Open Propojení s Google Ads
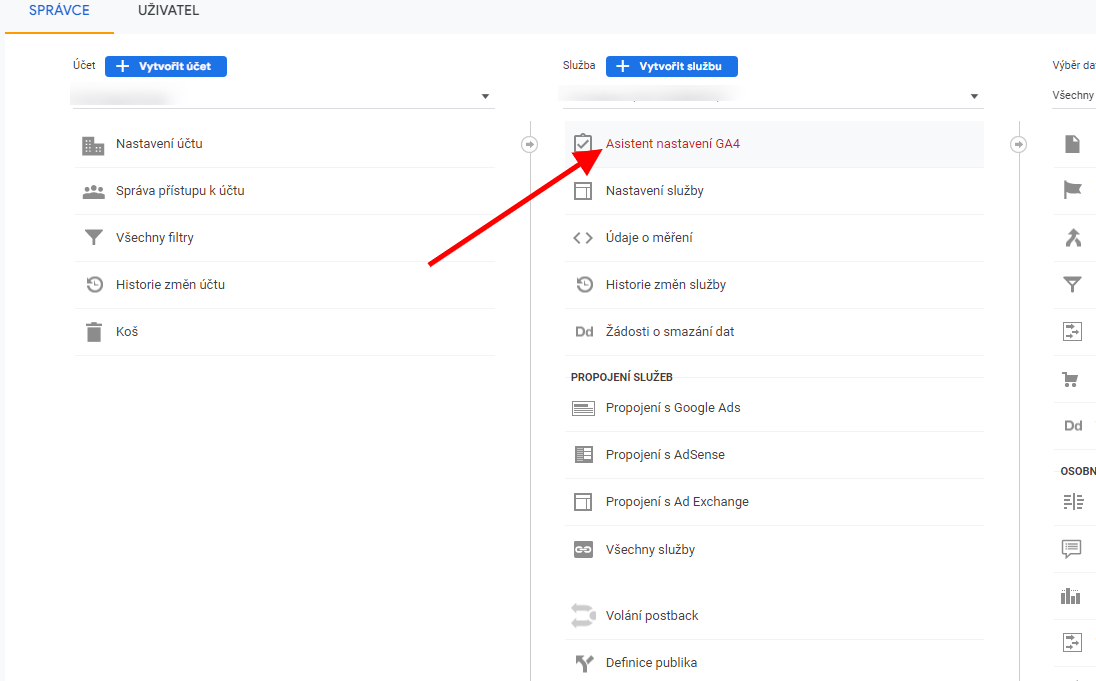The width and height of the screenshot is (1096, 681). click(x=672, y=408)
